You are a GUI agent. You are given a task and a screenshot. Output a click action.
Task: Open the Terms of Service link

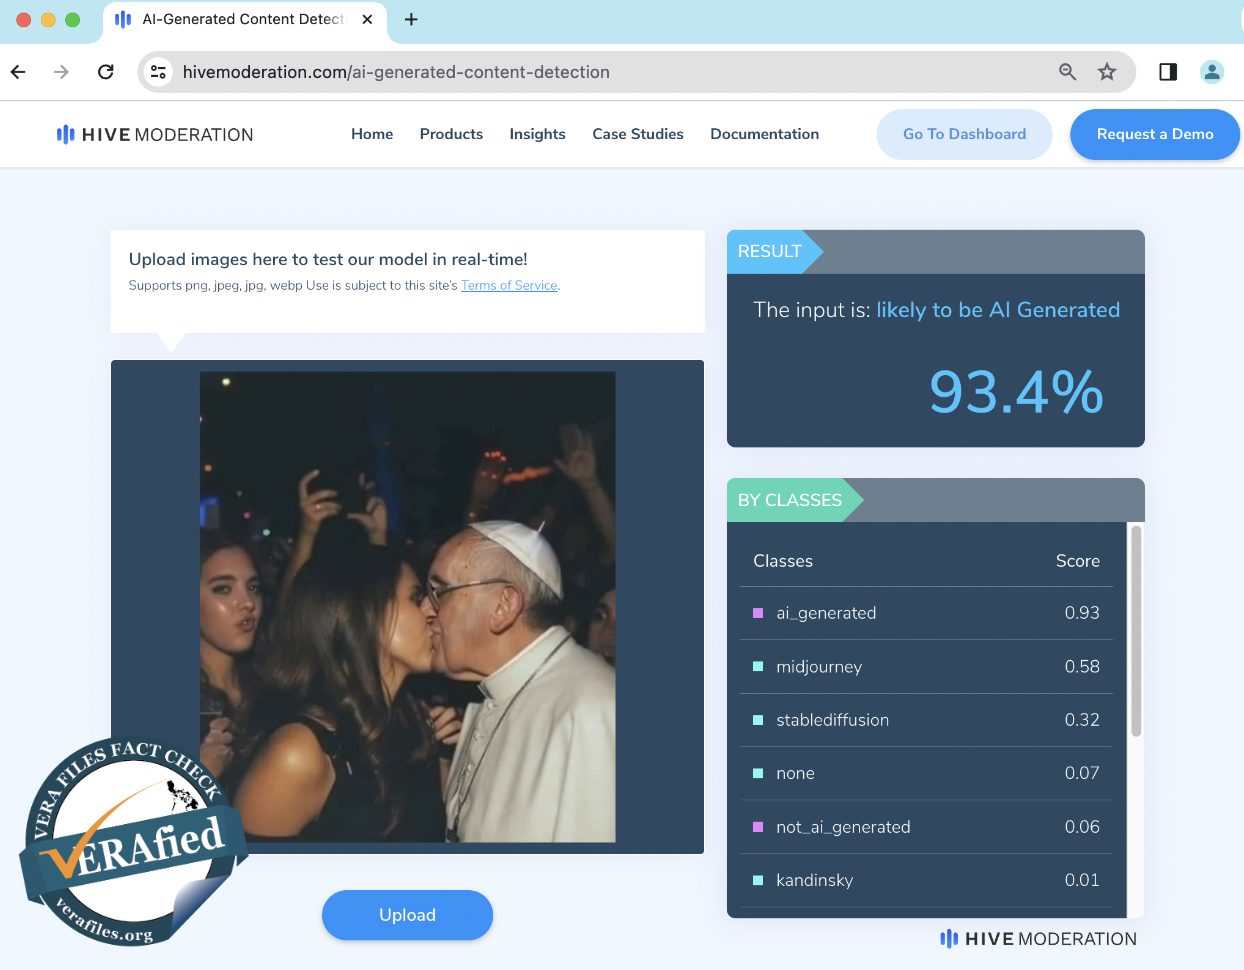click(x=509, y=285)
